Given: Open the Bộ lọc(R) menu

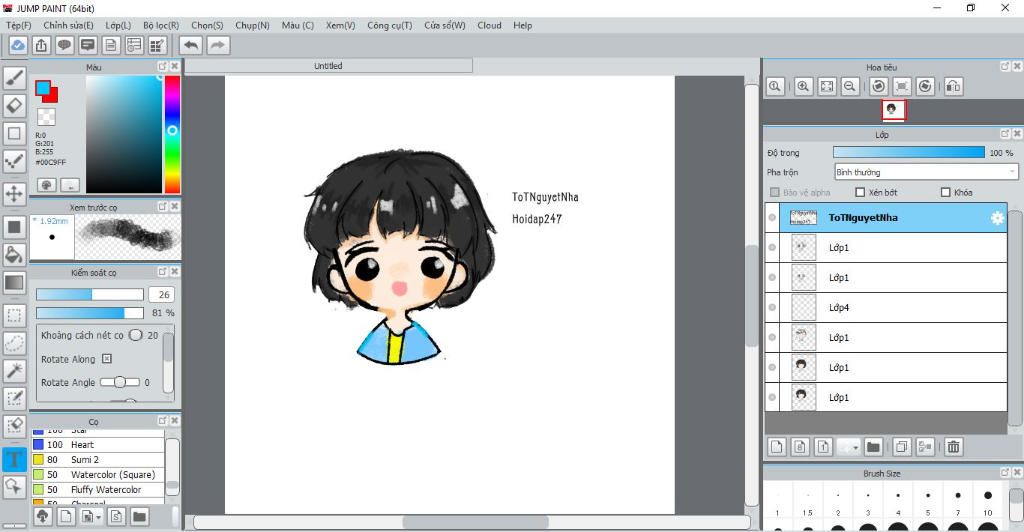Looking at the screenshot, I should point(161,25).
